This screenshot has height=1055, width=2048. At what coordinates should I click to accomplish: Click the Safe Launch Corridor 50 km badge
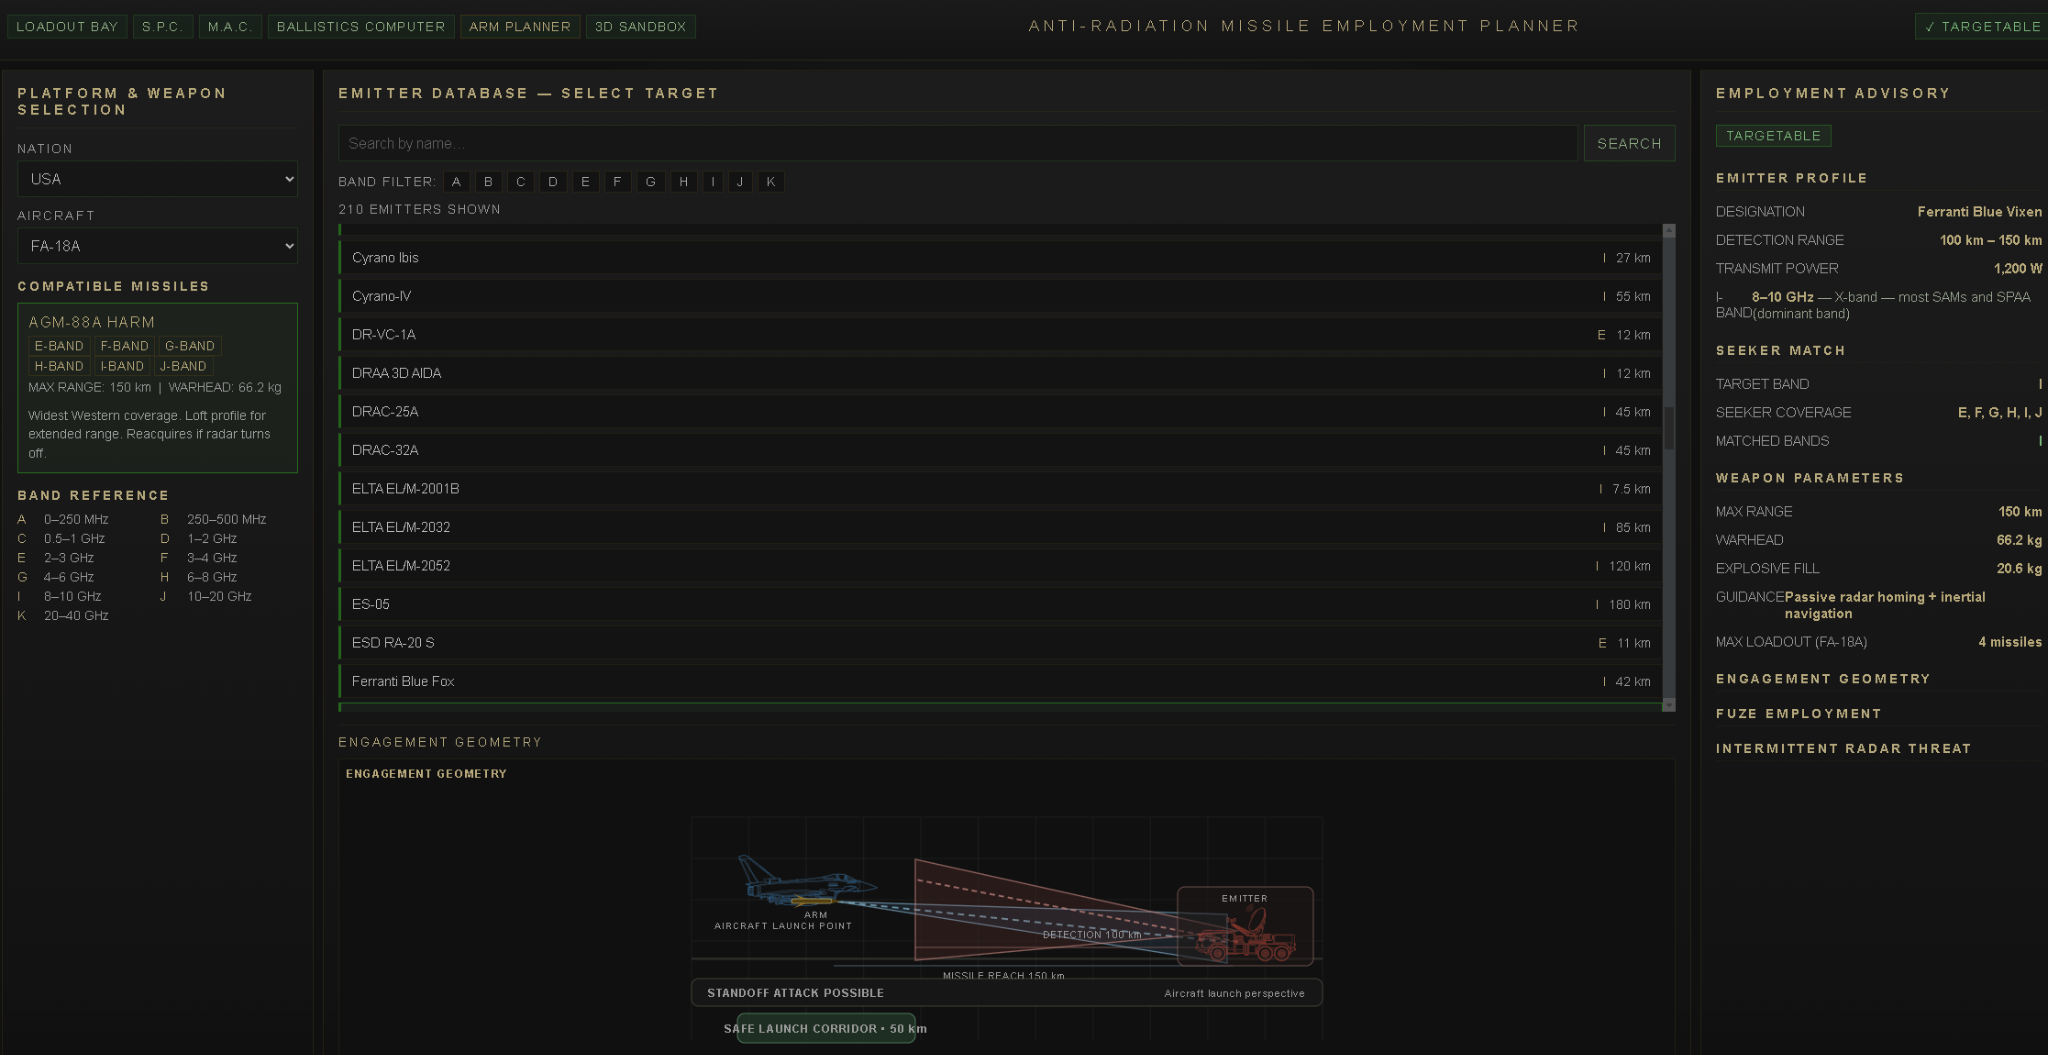click(826, 1028)
